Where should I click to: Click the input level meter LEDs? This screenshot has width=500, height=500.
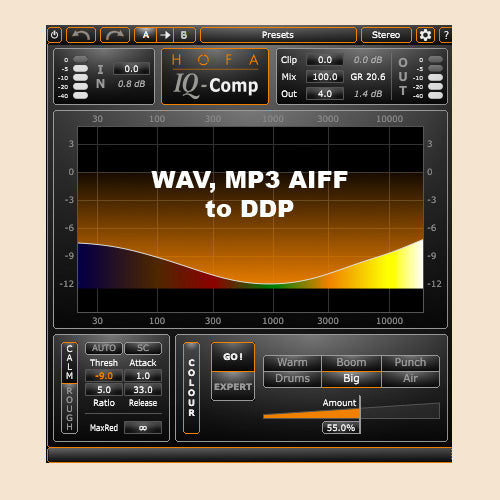coord(80,78)
